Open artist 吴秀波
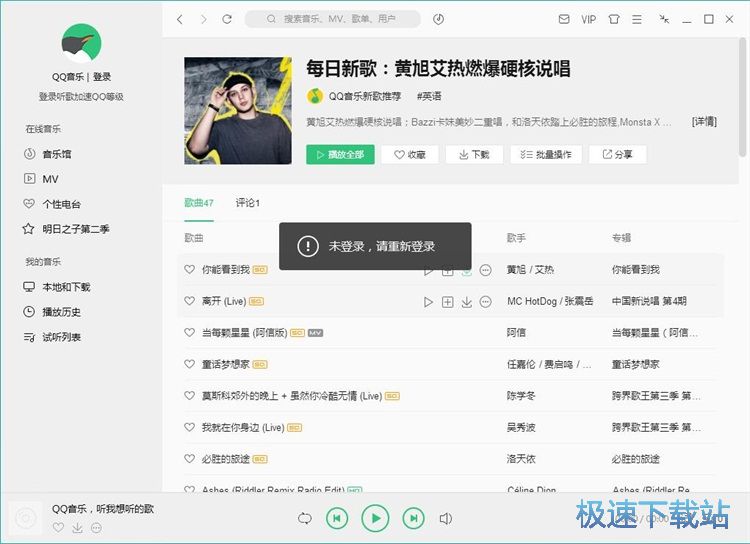Image resolution: width=750 pixels, height=544 pixels. [521, 427]
